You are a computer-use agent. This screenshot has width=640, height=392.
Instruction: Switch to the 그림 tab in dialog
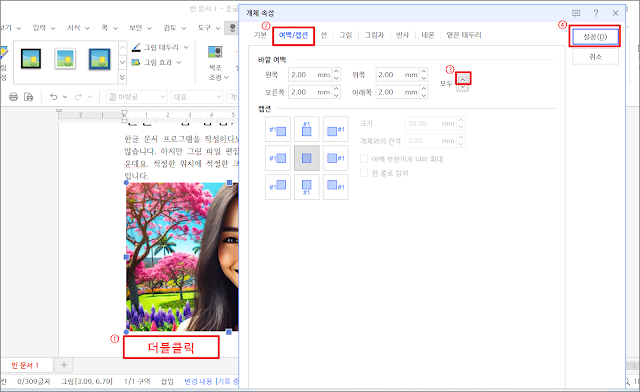click(345, 35)
